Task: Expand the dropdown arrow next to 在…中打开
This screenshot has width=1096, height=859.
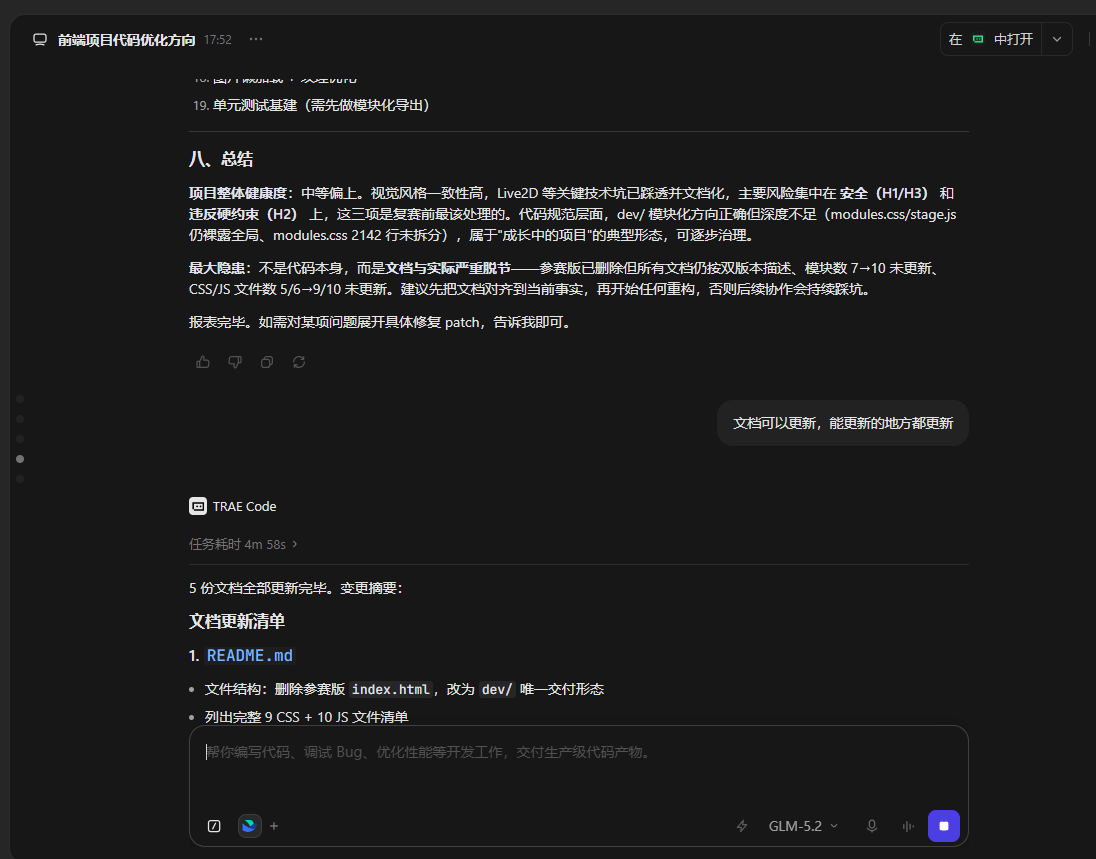Action: click(1057, 39)
